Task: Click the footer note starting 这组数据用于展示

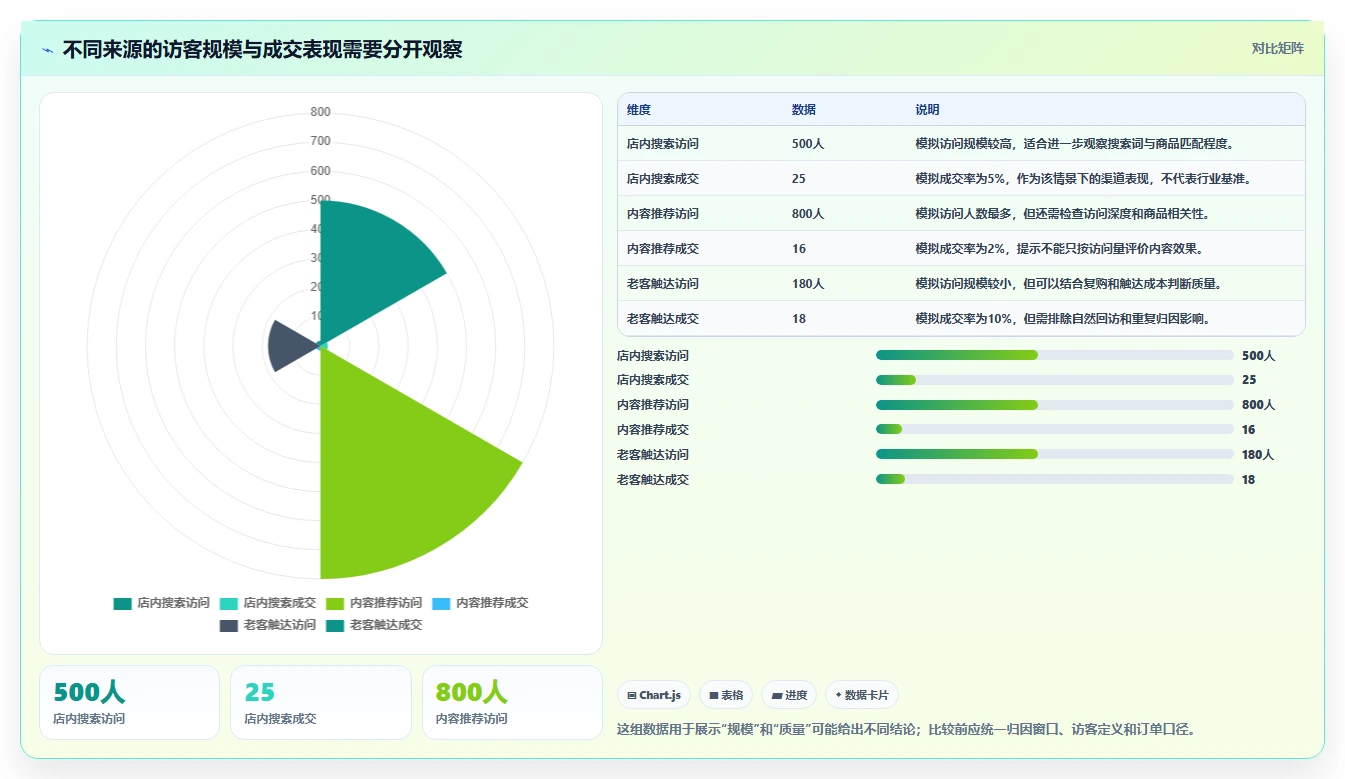Action: pos(906,729)
